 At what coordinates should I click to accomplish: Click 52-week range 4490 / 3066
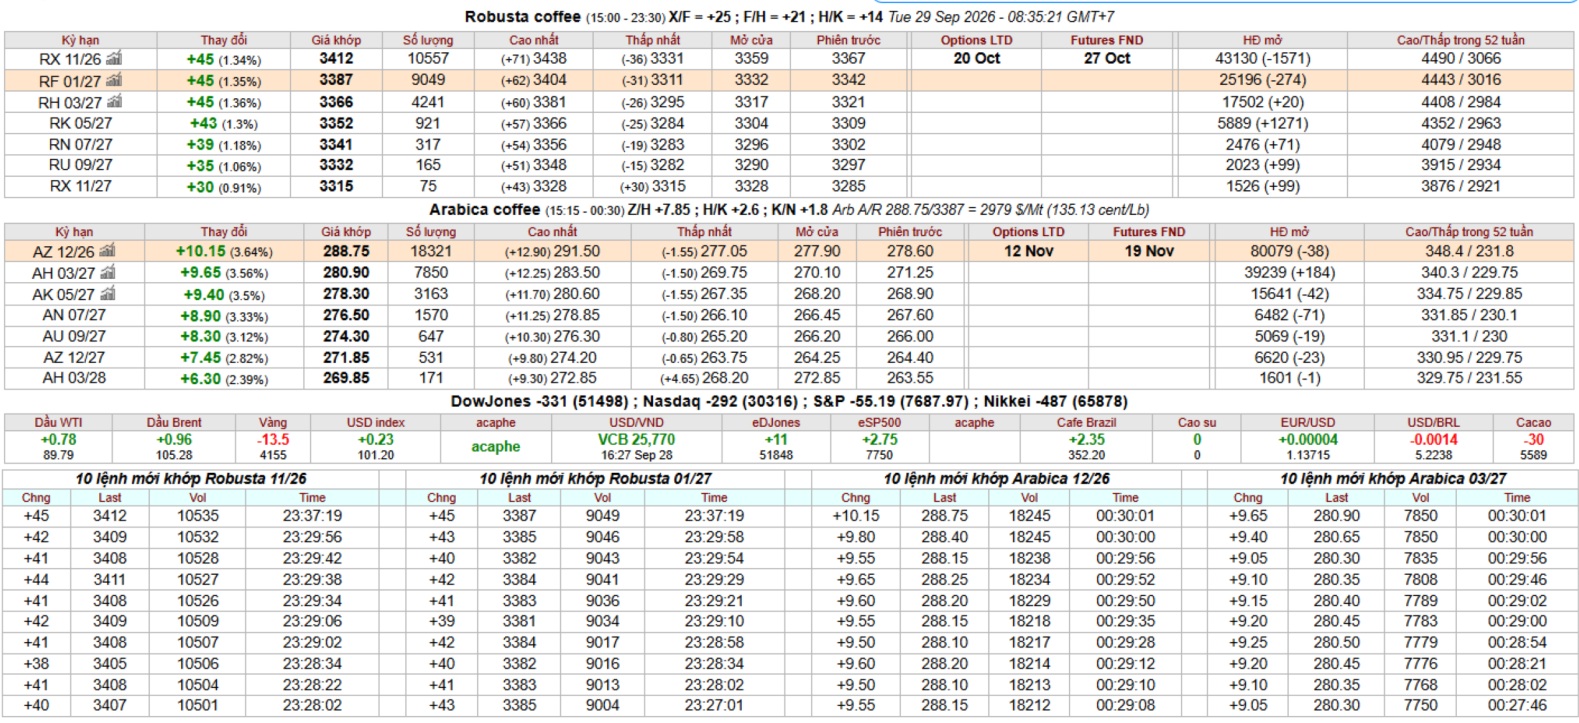point(1460,59)
